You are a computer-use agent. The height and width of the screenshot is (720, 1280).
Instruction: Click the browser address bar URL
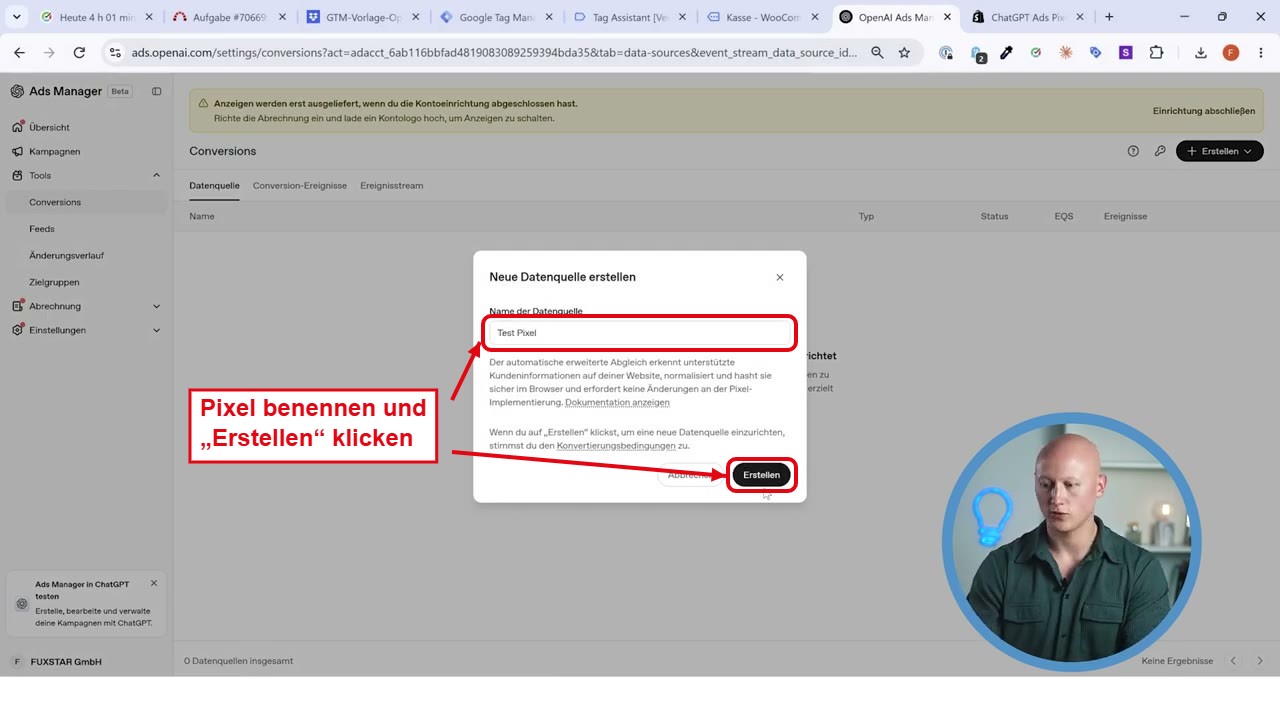click(495, 53)
